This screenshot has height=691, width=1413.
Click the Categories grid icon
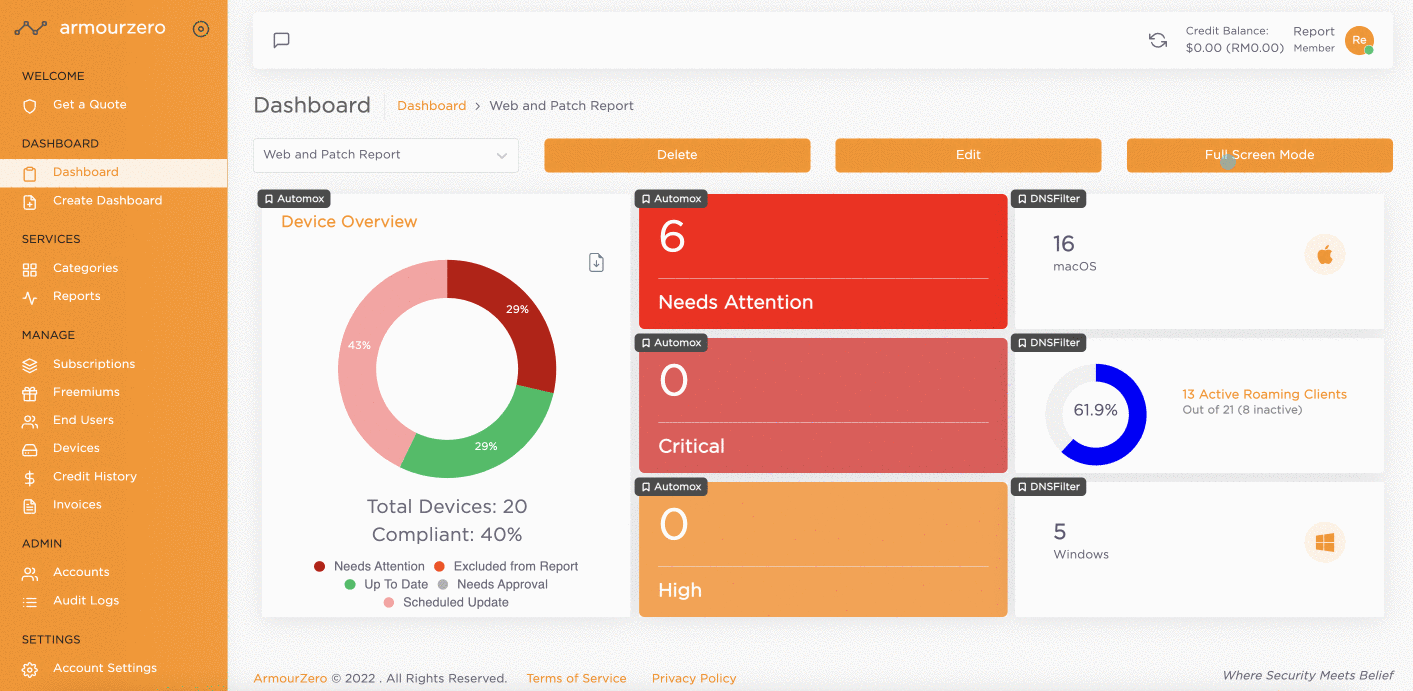[x=30, y=269]
